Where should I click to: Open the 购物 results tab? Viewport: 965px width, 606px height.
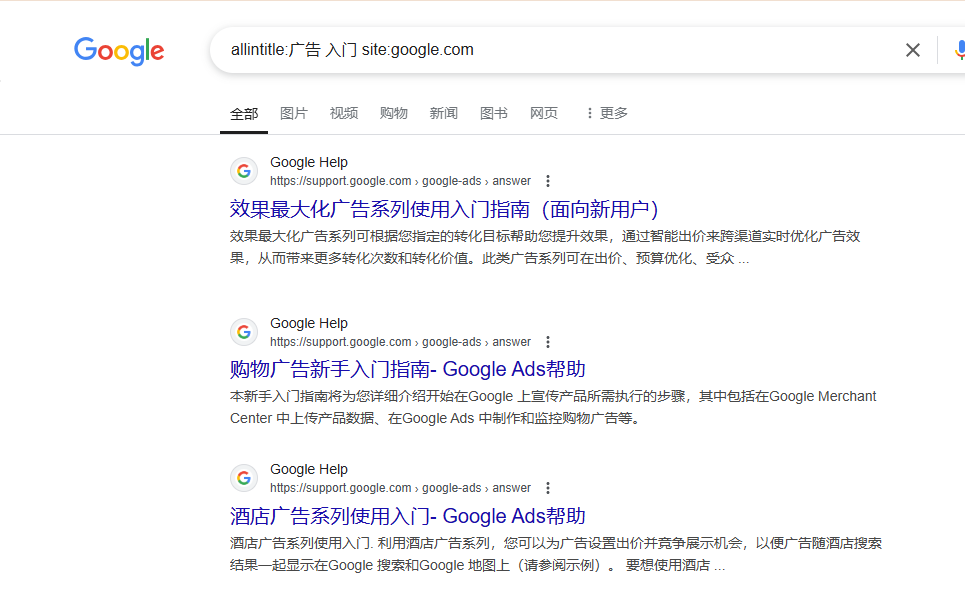click(394, 113)
